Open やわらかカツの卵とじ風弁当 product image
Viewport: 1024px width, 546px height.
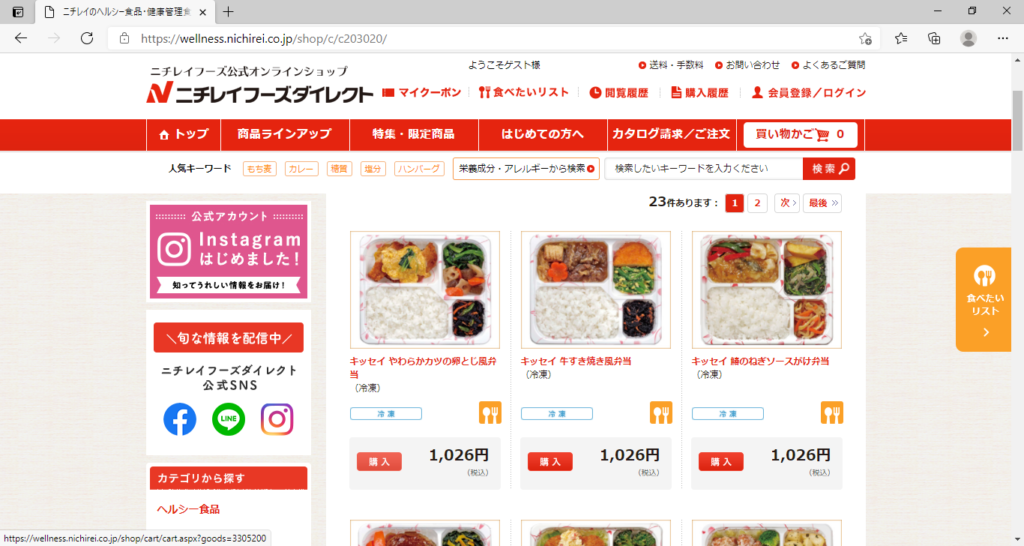(424, 289)
